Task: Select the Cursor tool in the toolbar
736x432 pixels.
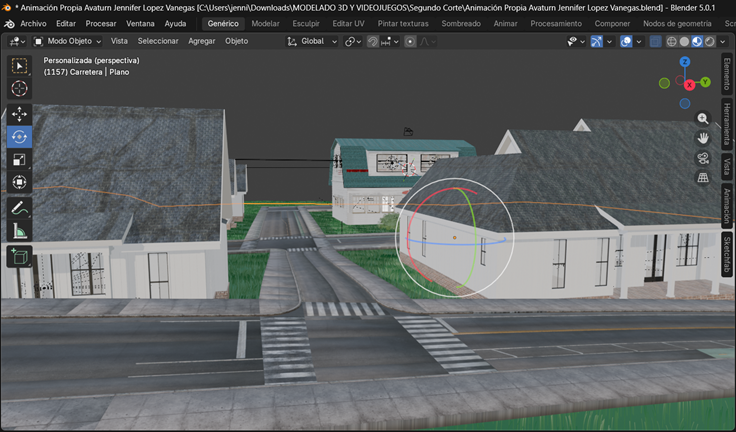Action: point(19,89)
